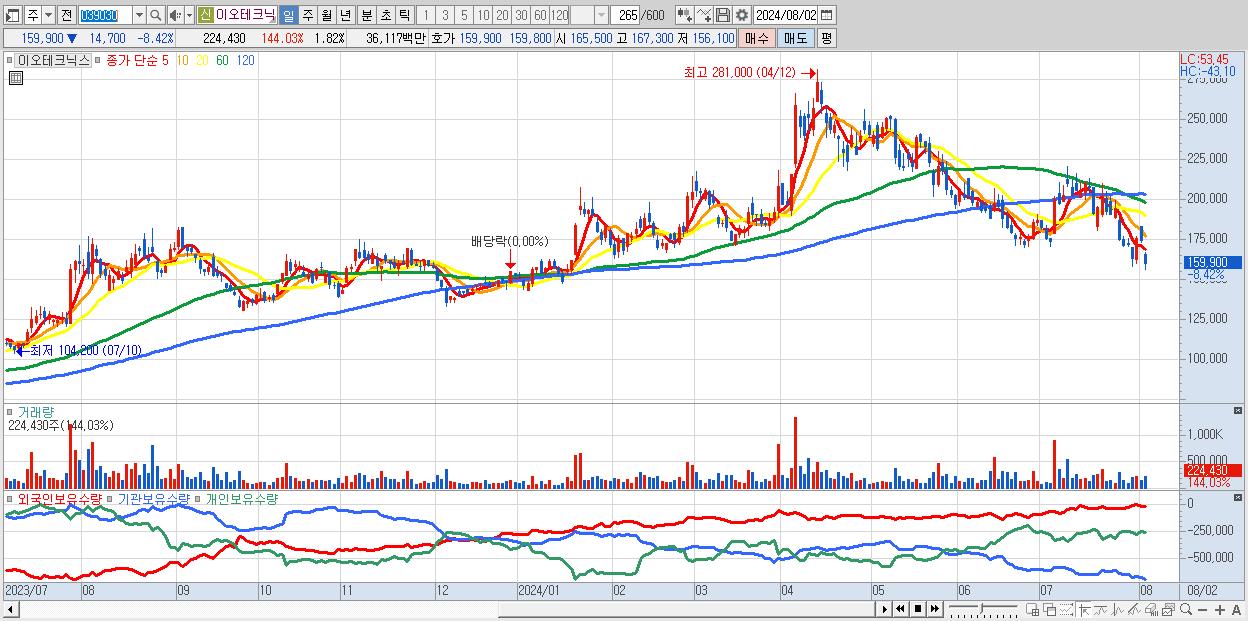1248x621 pixels.
Task: Click the pencil draw line tool icon
Action: 1135,610
